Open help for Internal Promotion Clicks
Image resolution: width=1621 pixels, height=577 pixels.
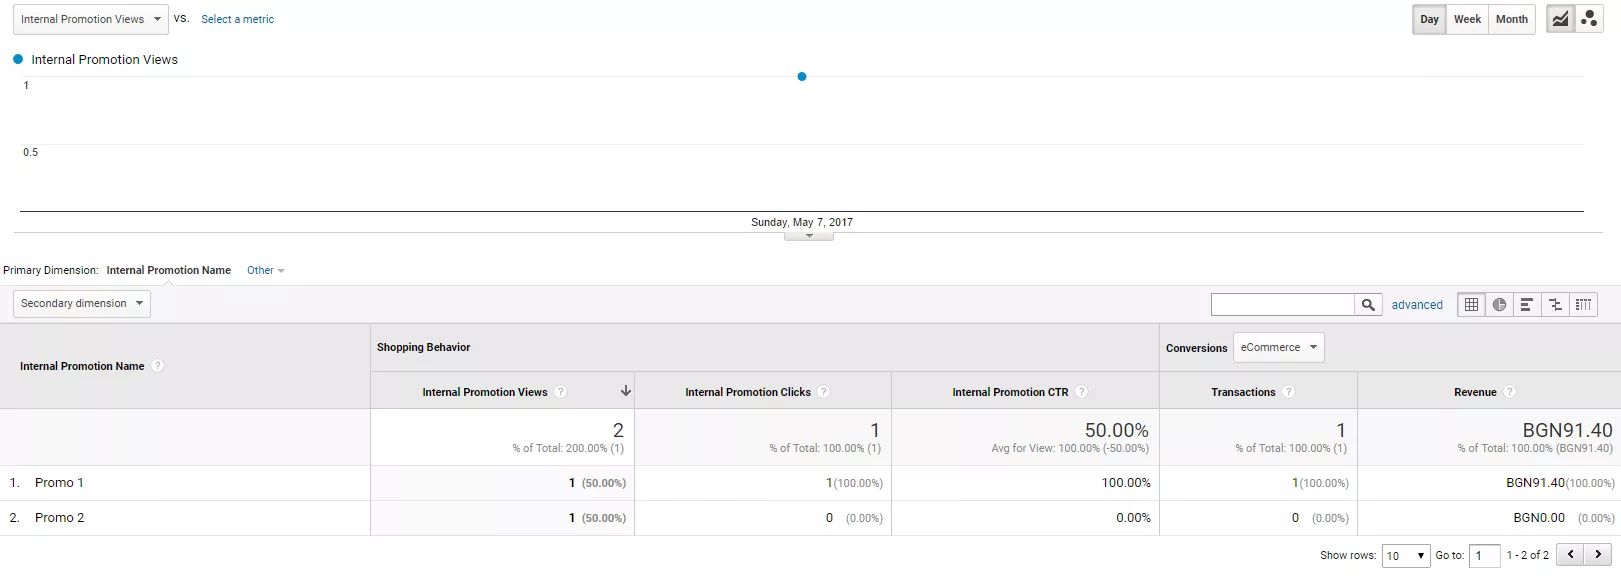[x=824, y=392]
